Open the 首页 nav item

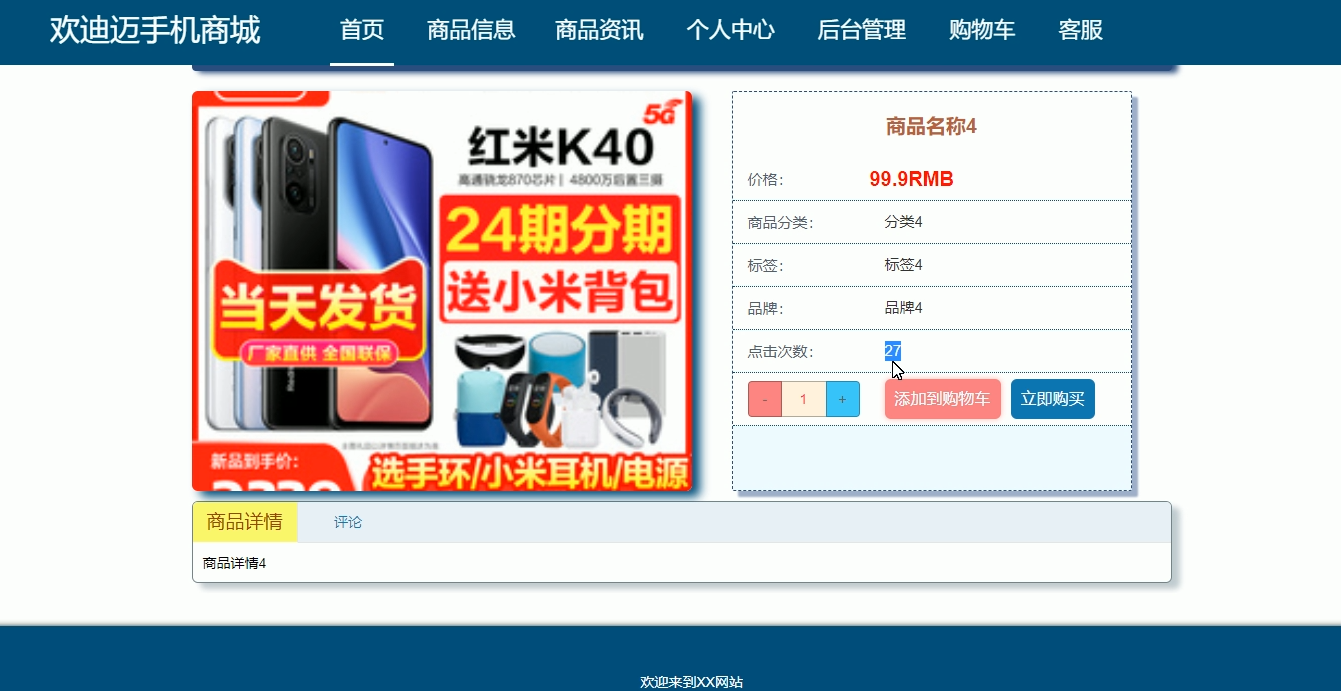[362, 30]
